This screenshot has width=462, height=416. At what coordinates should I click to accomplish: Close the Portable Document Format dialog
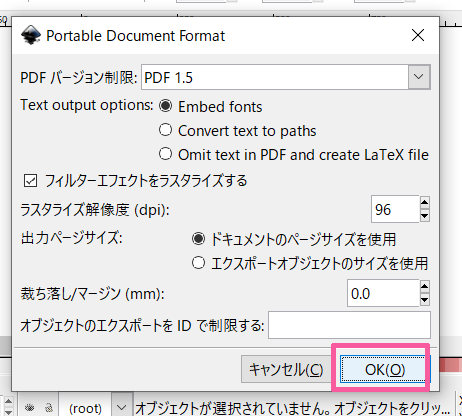point(418,35)
